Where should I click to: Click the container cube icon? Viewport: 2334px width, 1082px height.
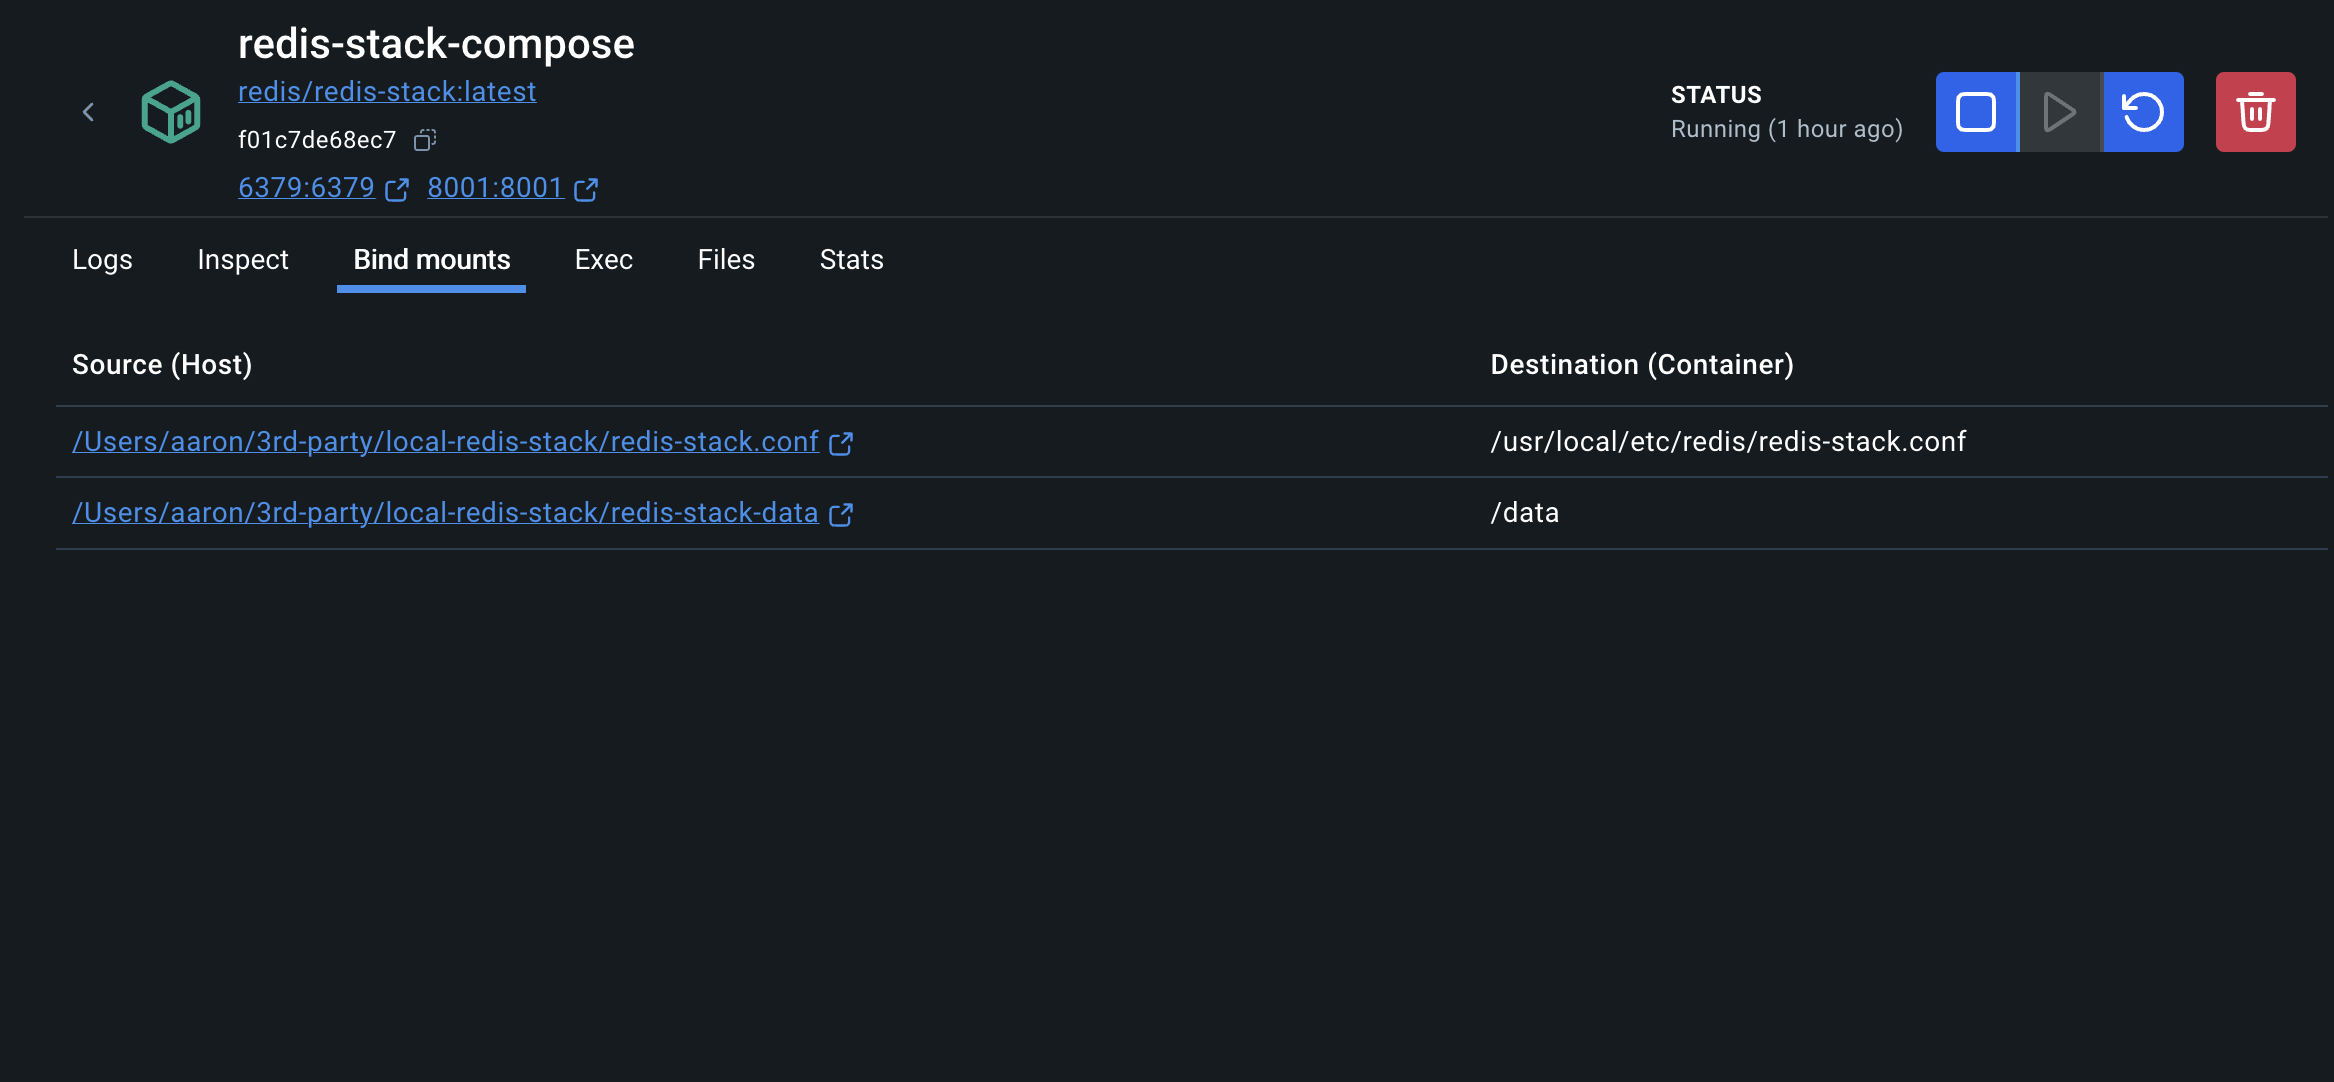coord(170,111)
